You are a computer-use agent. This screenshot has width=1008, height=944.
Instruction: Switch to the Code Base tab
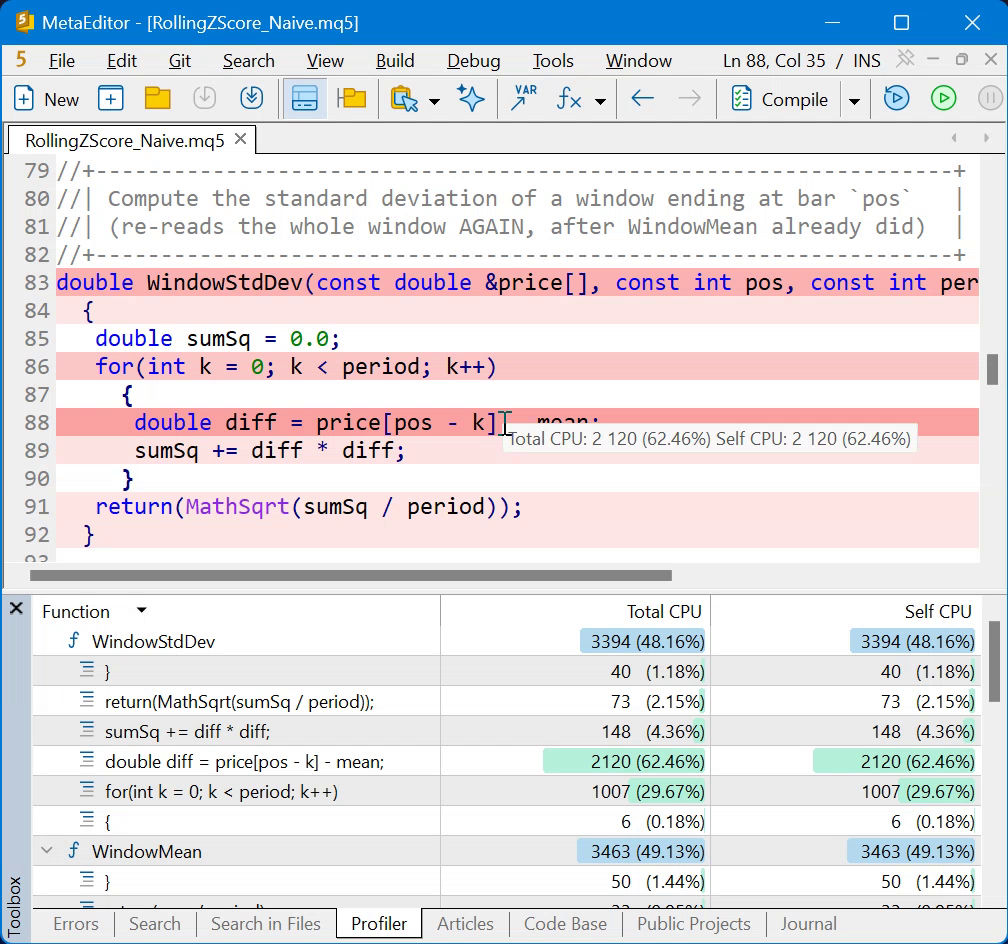click(x=565, y=923)
